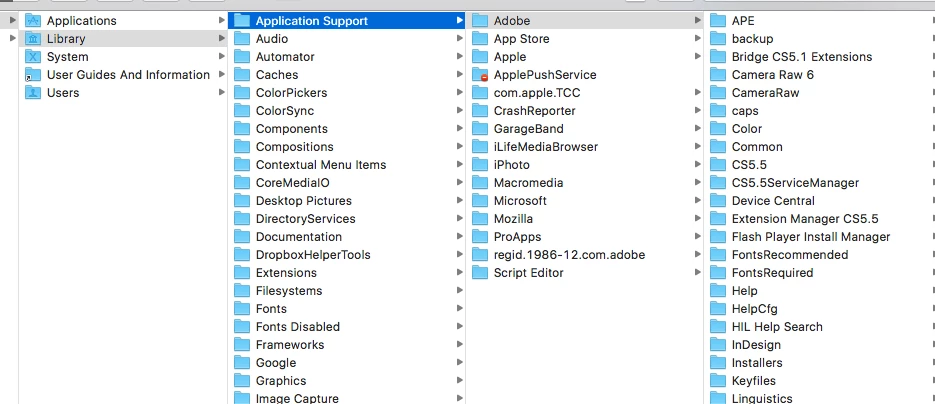Click the APE folder icon
Image resolution: width=935 pixels, height=404 pixels.
tap(718, 21)
